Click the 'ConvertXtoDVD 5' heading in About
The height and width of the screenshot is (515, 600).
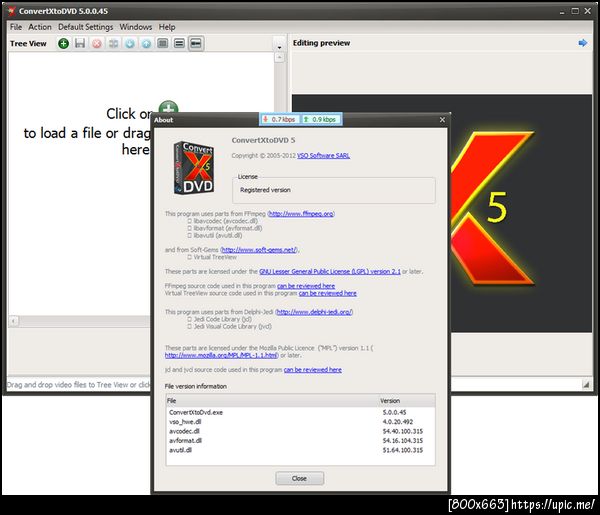point(263,140)
